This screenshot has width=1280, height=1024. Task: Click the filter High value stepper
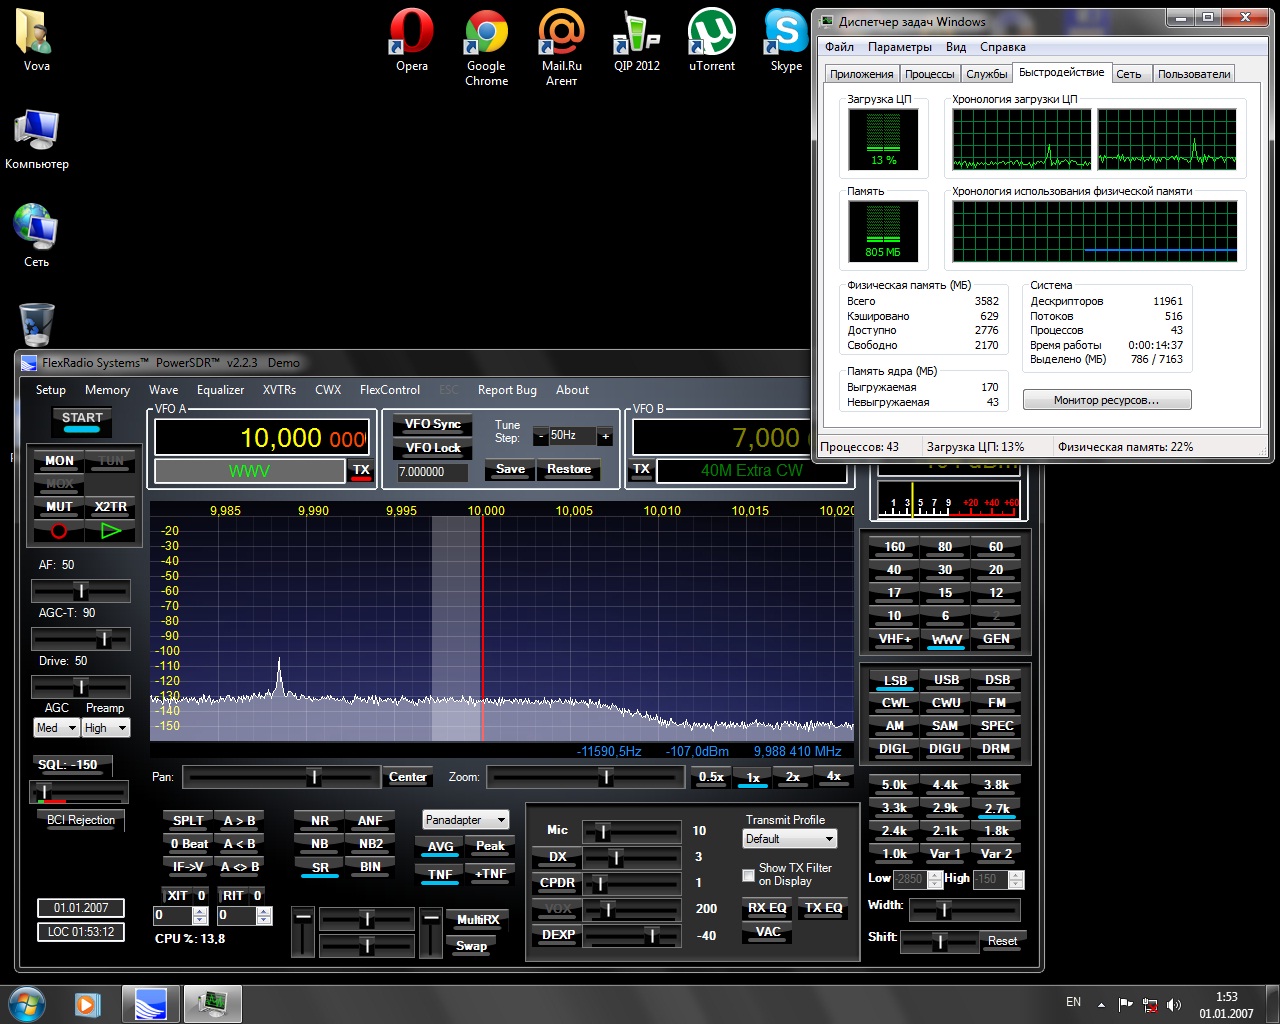click(x=1016, y=880)
